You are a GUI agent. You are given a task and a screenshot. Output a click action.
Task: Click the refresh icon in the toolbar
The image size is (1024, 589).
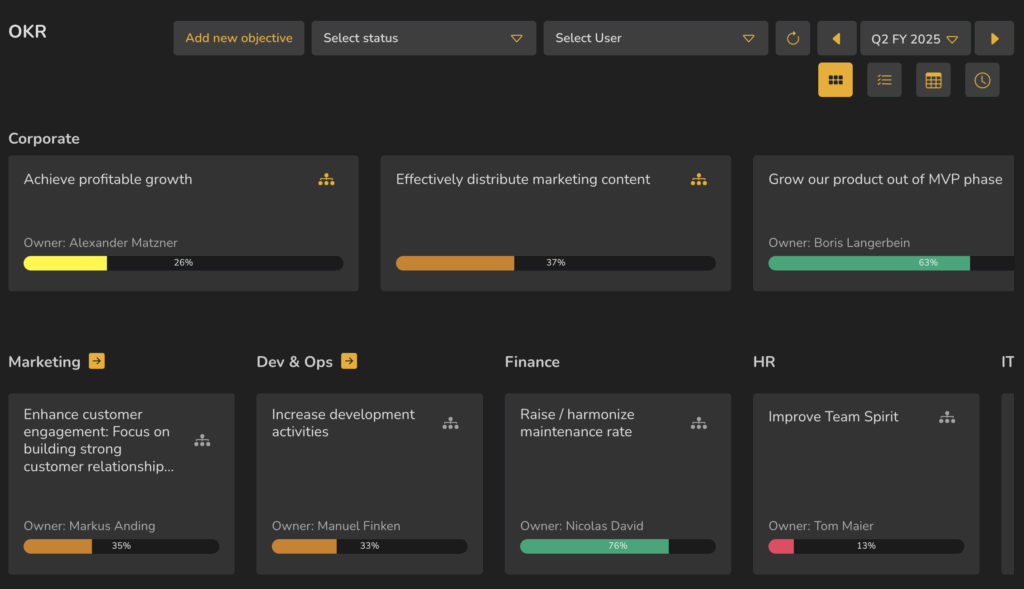pos(793,38)
